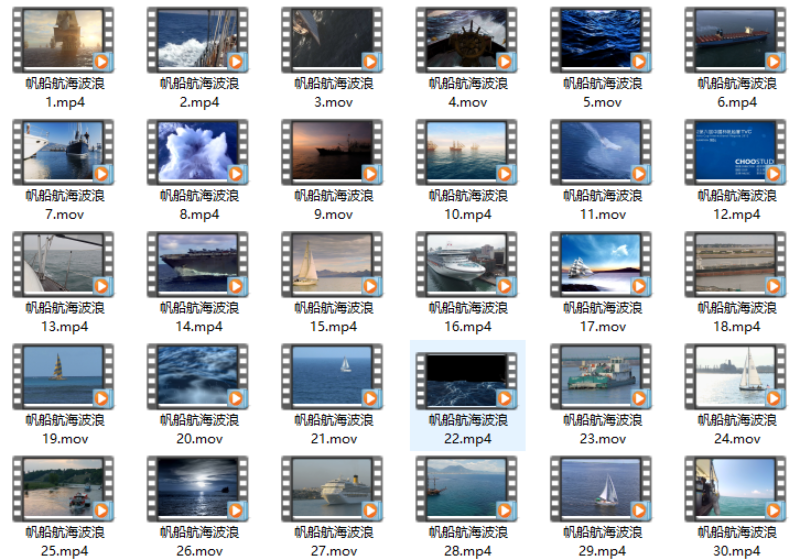Select deck view video icon 帆船航海波浪30.mp4

coord(735,489)
